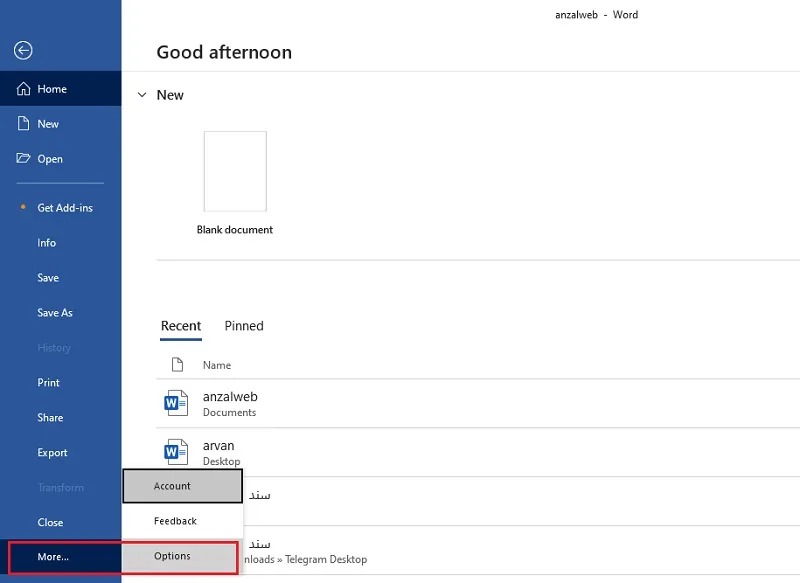Screen dimensions: 800x583
Task: Click Save As in the sidebar
Action: [x=55, y=313]
